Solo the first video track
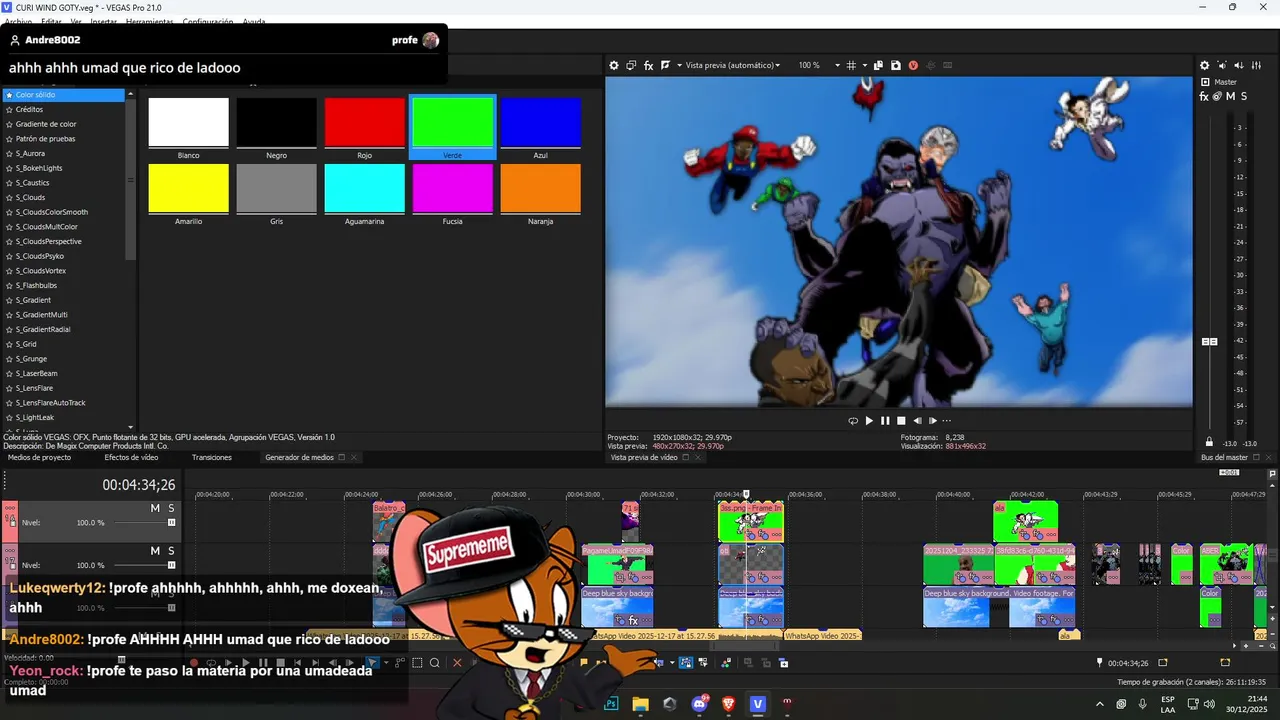This screenshot has height=720, width=1280. 171,508
